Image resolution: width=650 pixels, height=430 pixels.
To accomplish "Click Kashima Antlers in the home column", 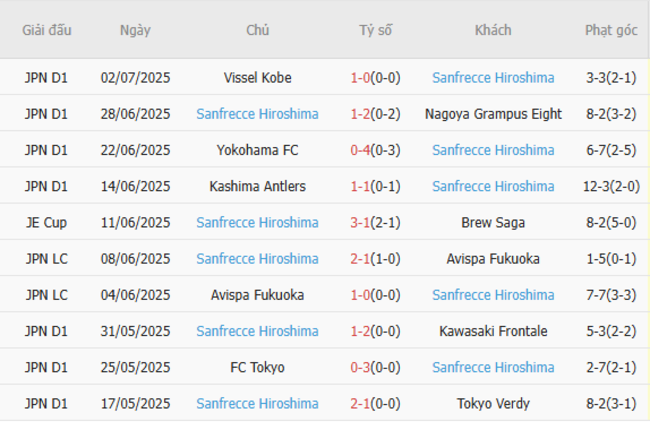I will [x=257, y=186].
